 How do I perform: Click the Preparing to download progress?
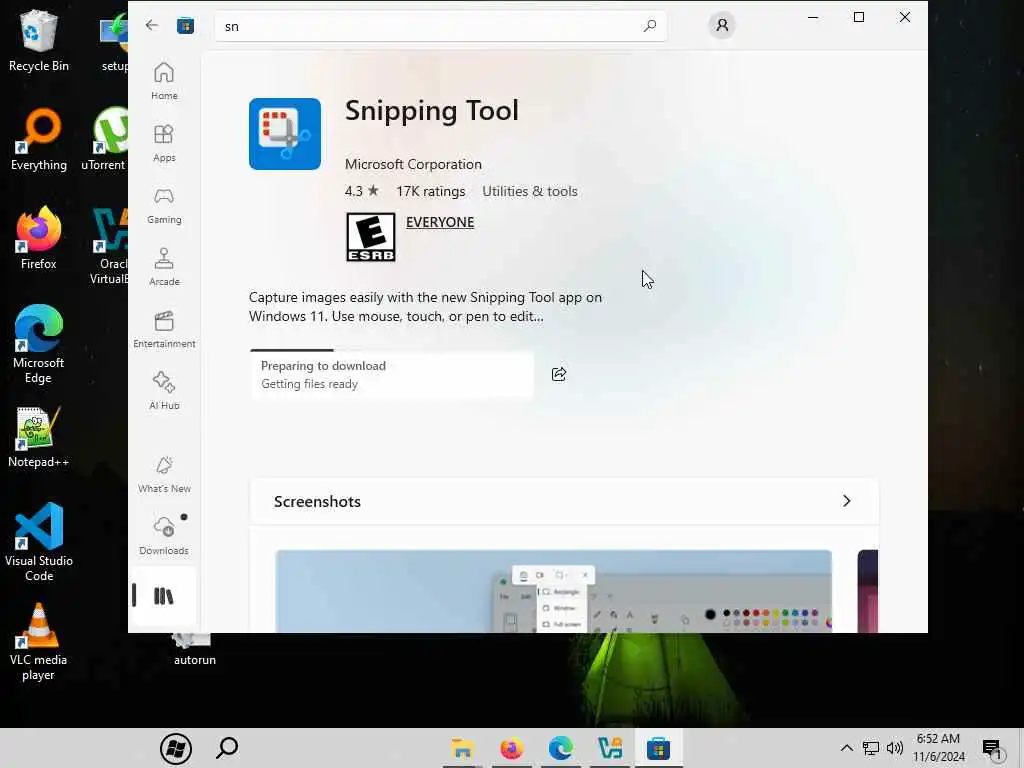pyautogui.click(x=392, y=374)
